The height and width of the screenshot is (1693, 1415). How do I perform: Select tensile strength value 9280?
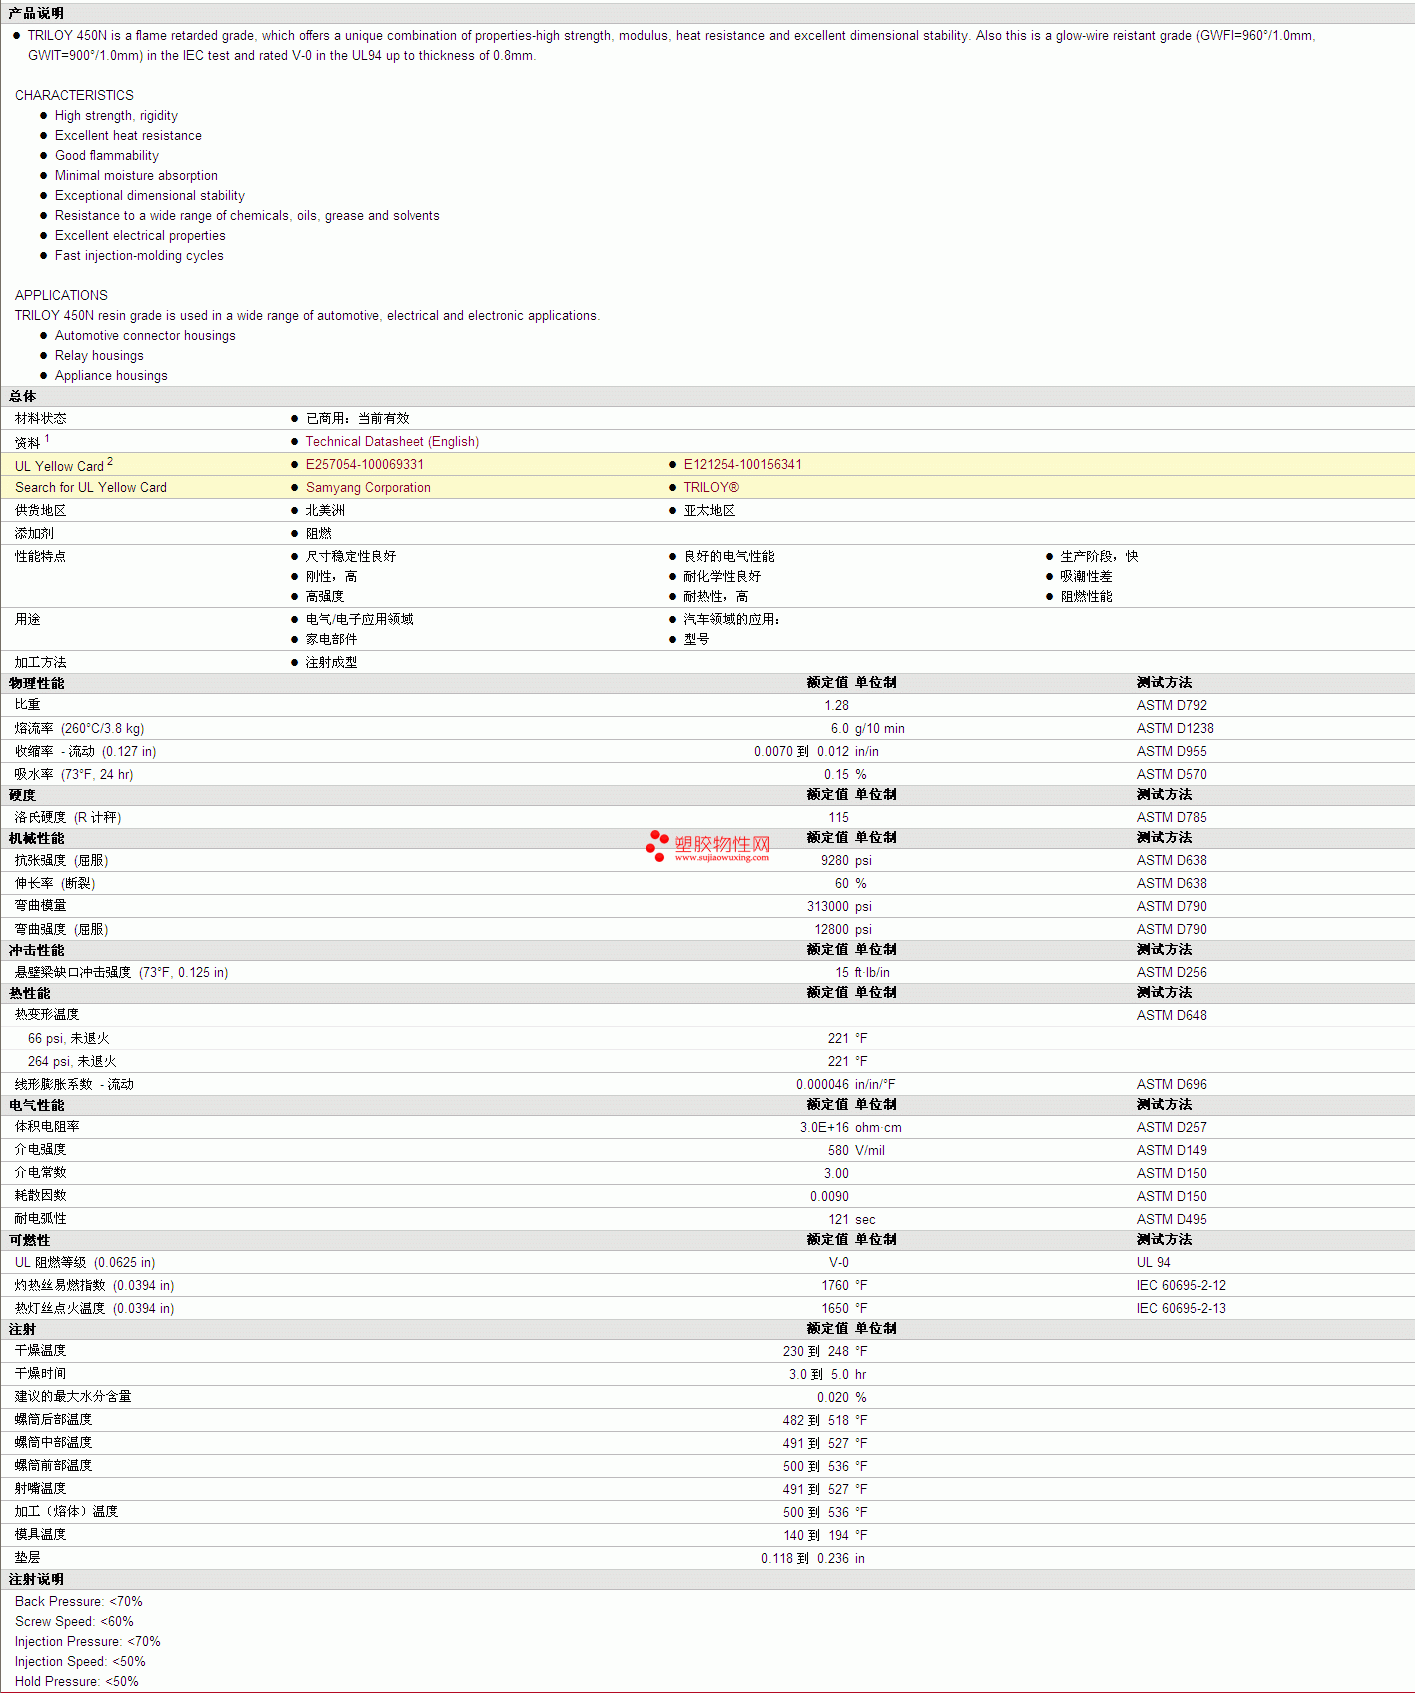(835, 861)
